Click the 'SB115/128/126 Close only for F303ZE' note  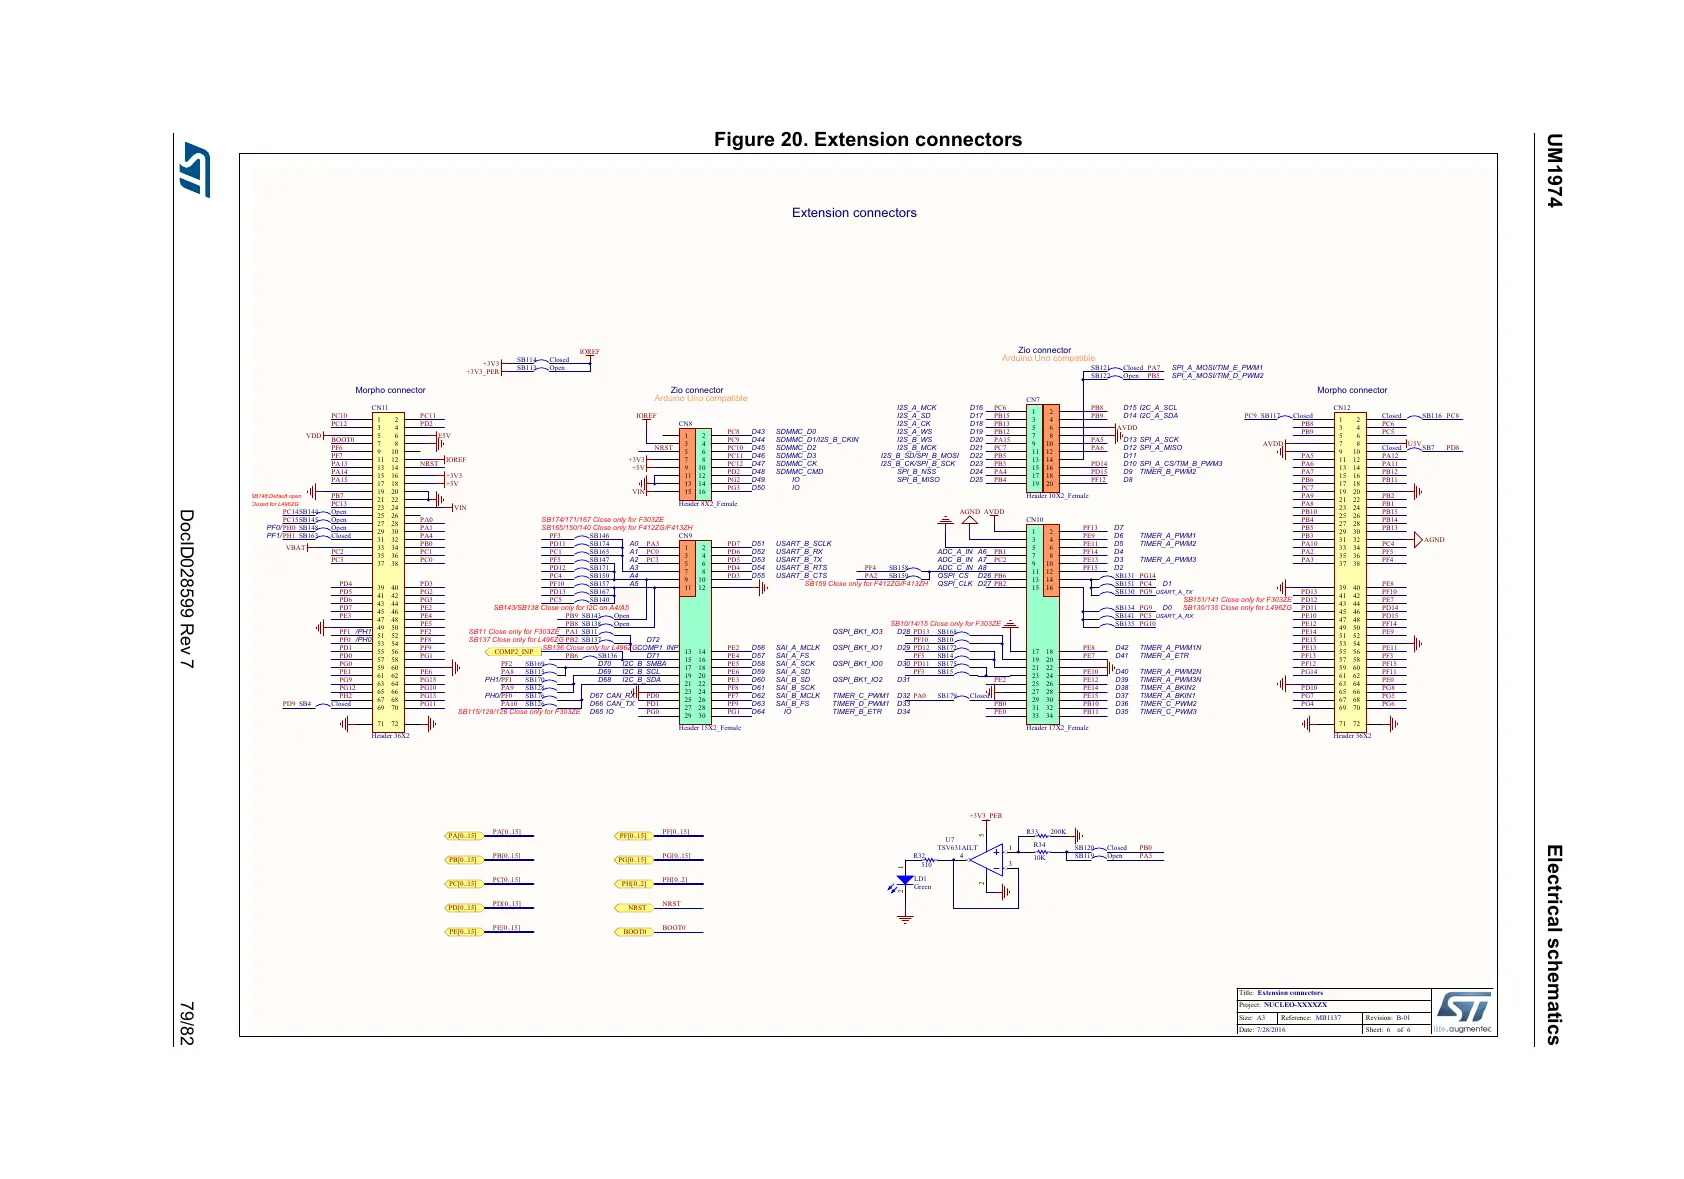coord(519,712)
